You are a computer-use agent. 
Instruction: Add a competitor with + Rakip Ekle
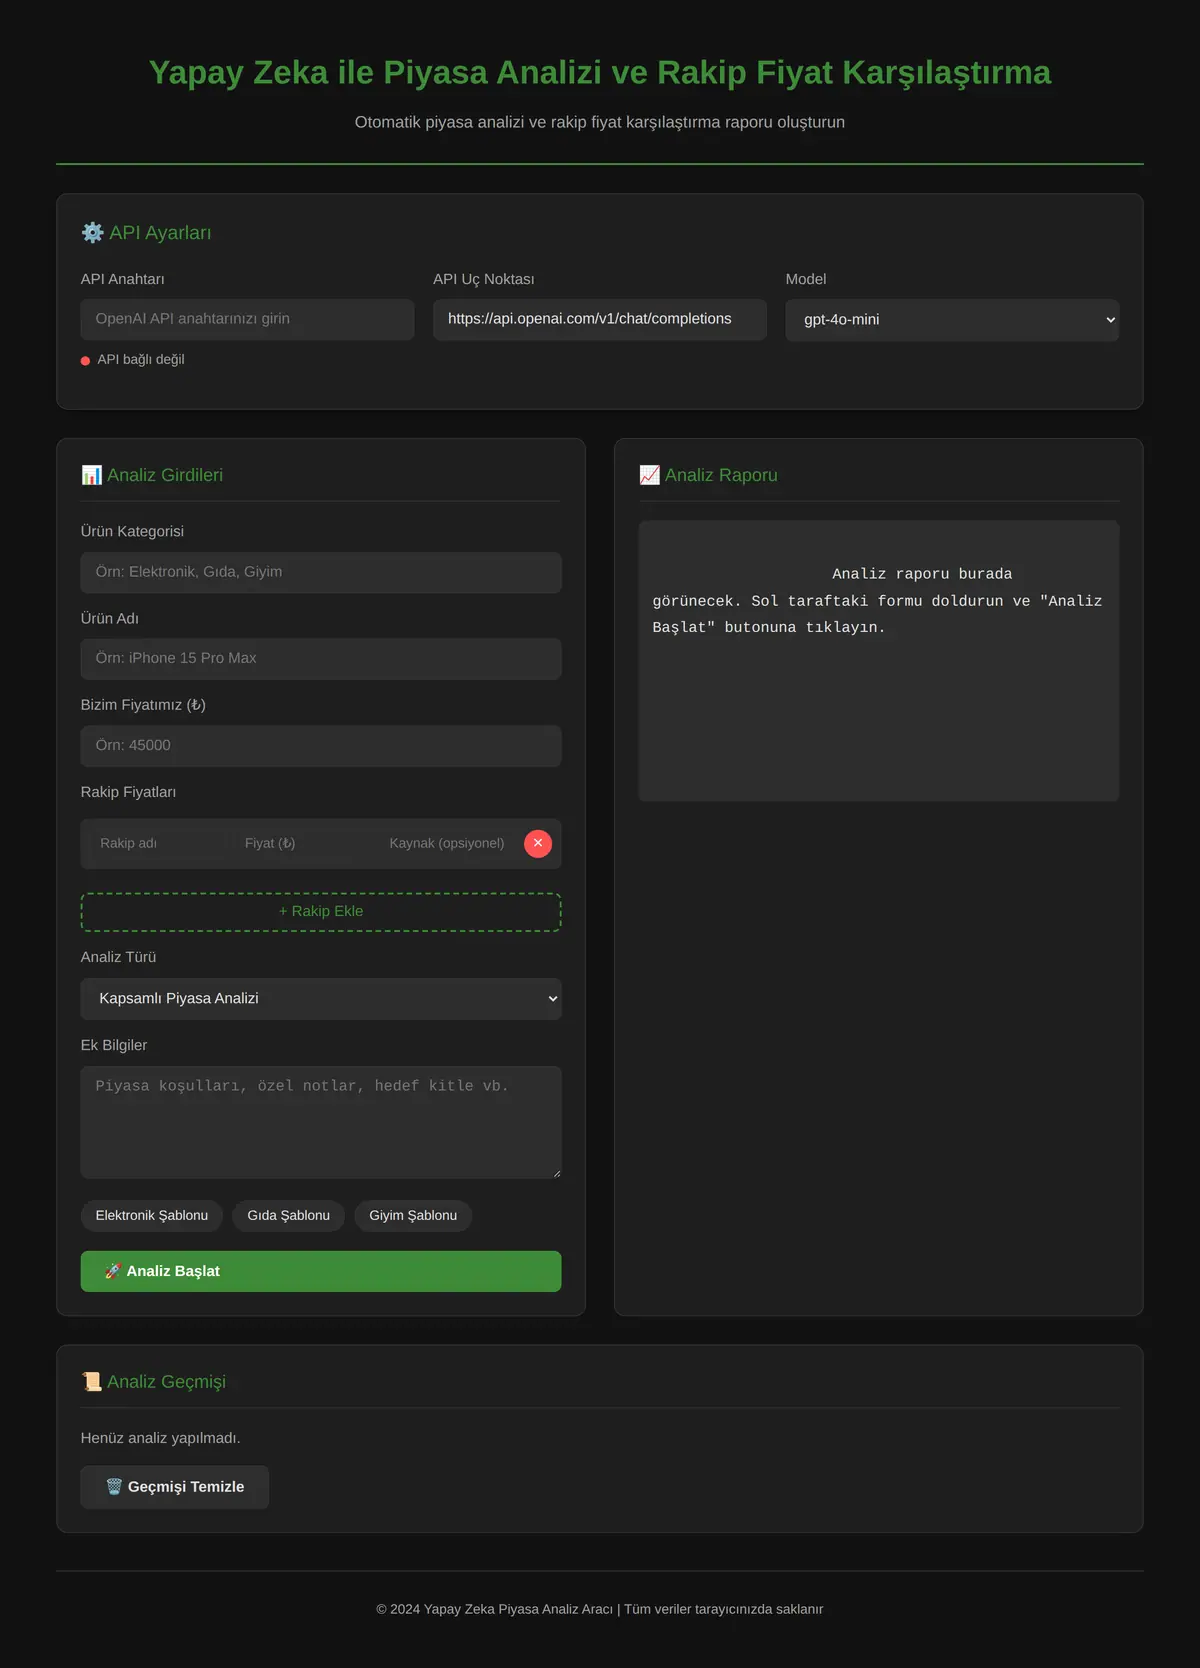coord(321,912)
